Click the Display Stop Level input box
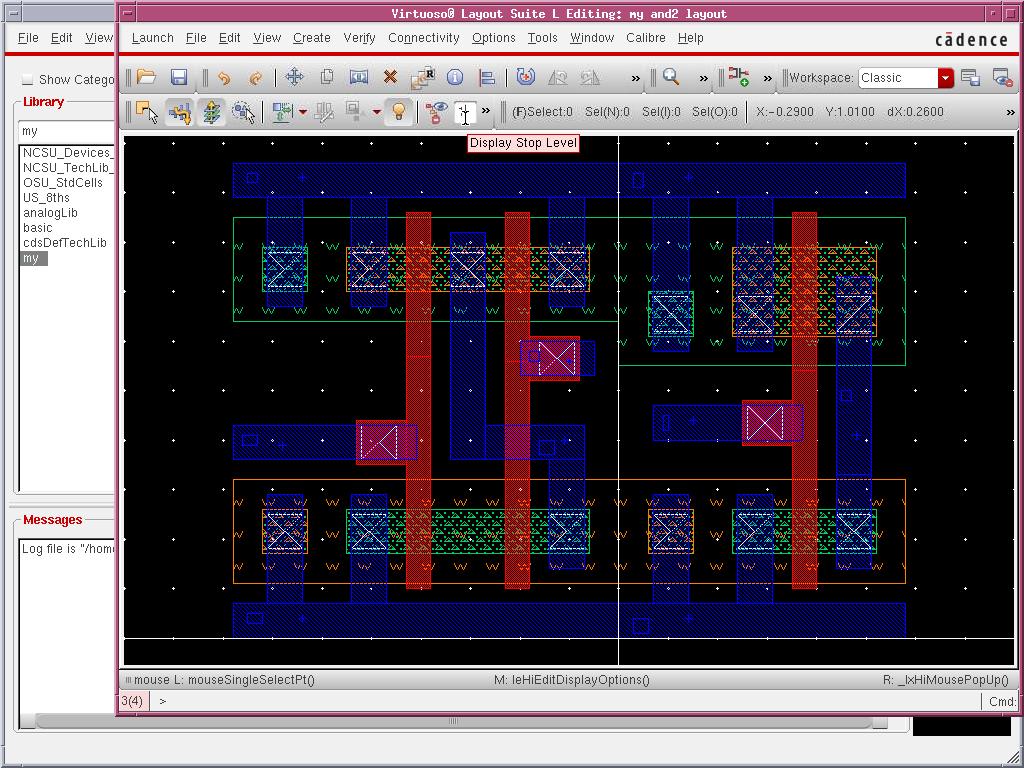This screenshot has height=768, width=1024. [x=465, y=112]
